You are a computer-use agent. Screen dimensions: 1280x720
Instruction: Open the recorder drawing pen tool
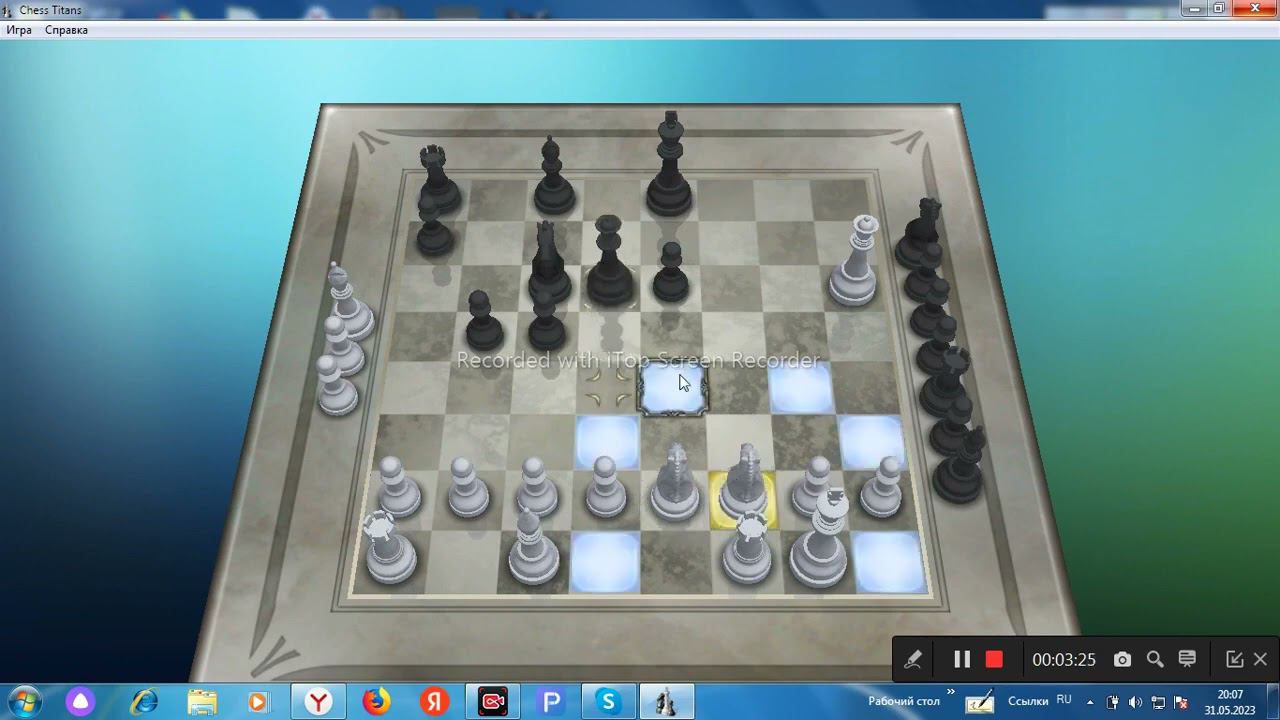tap(912, 659)
